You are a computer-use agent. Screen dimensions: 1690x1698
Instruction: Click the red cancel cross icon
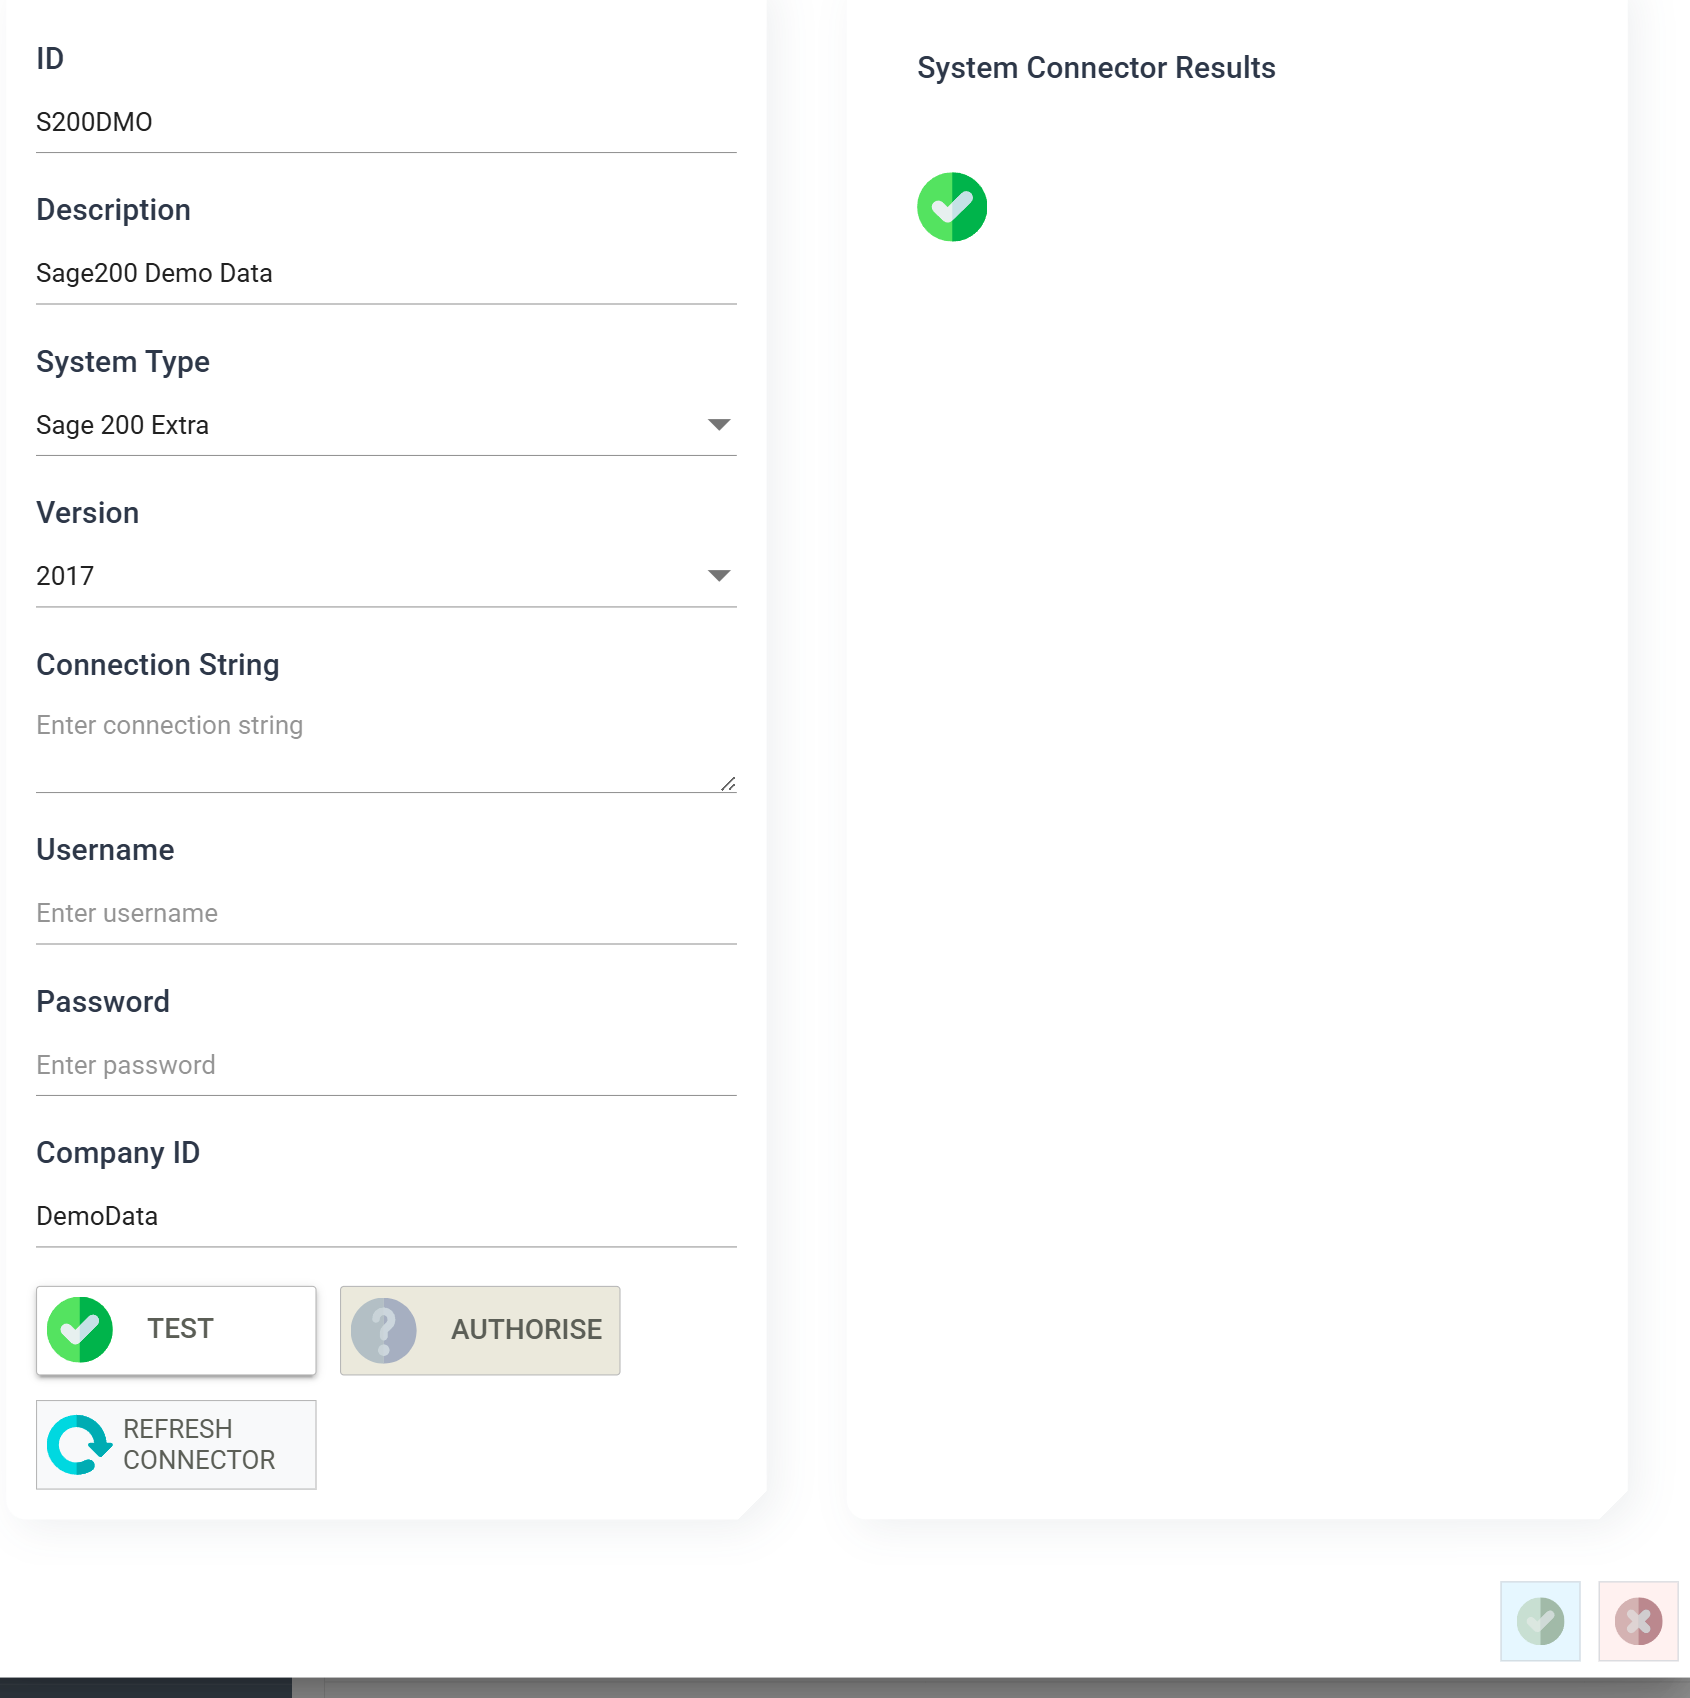click(1638, 1621)
